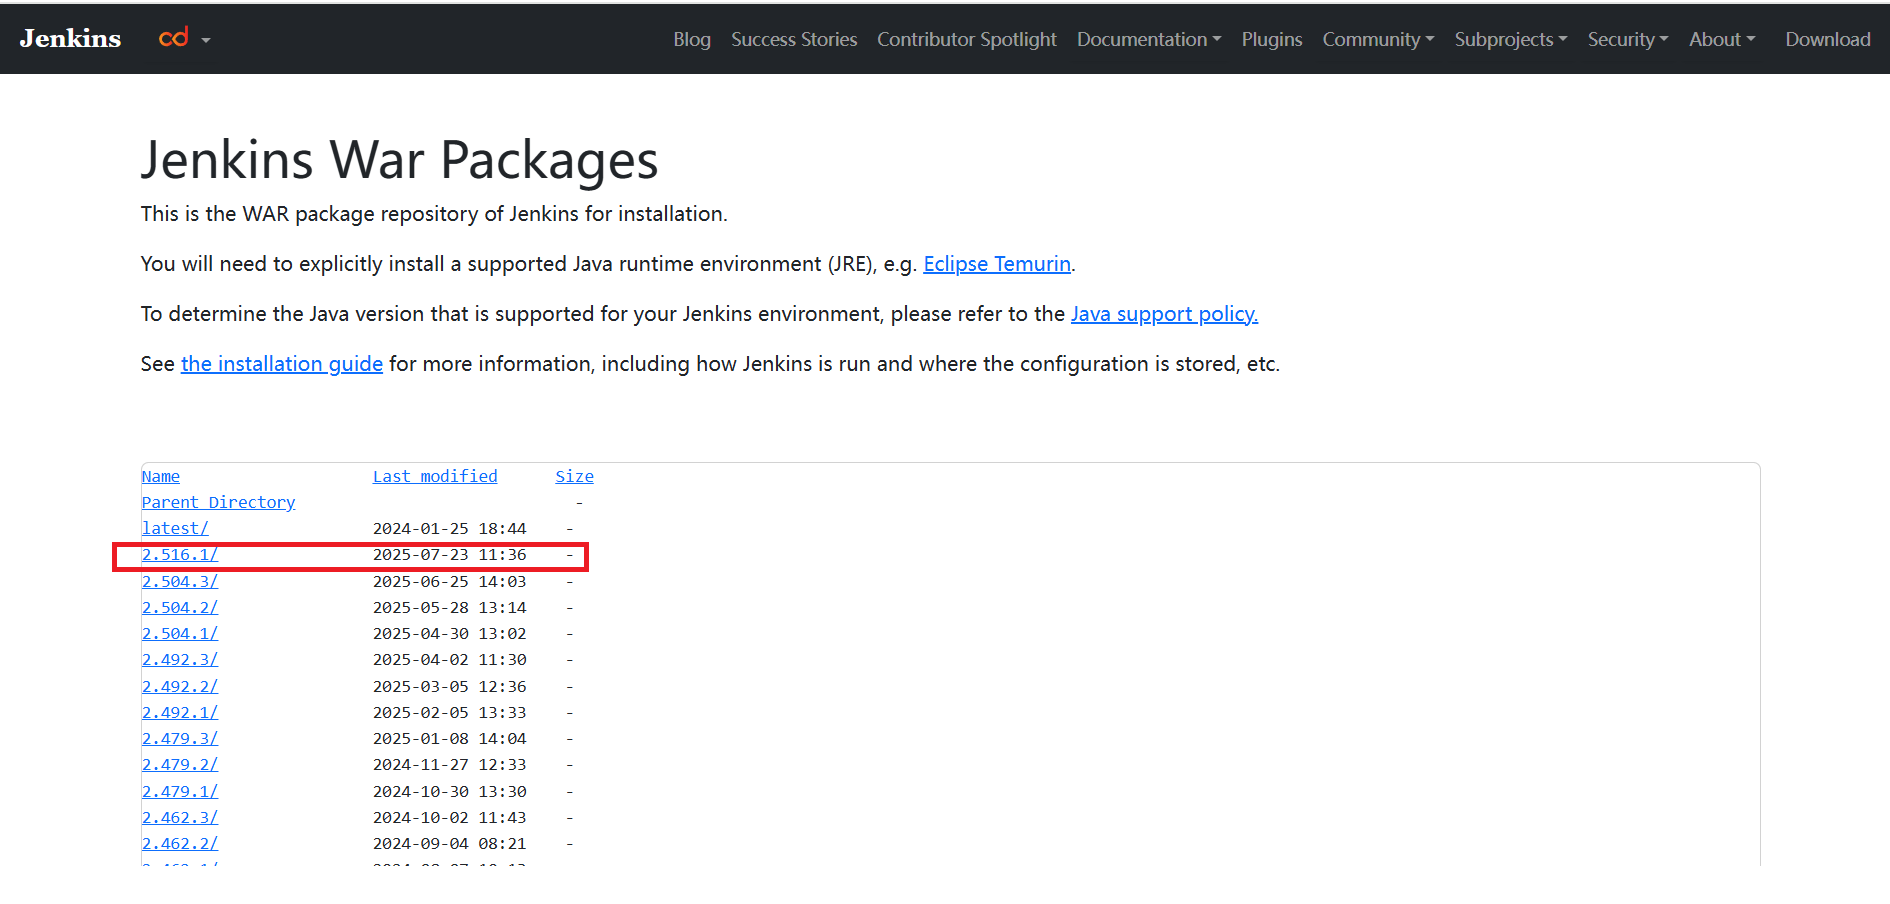Open the 2.492.1/ directory
1890x904 pixels.
pos(180,712)
